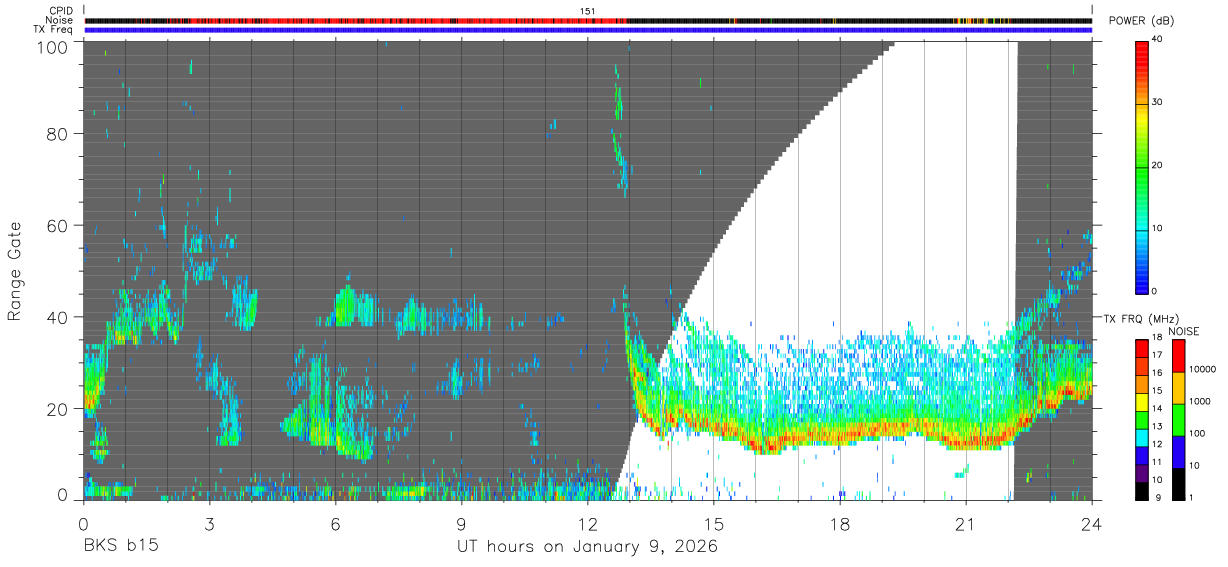1228x567 pixels.
Task: Click the BKS b15 radar label
Action: [x=120, y=547]
